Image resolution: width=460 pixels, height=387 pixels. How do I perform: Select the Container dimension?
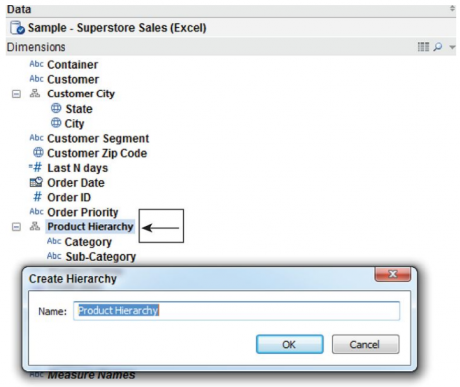pos(73,65)
